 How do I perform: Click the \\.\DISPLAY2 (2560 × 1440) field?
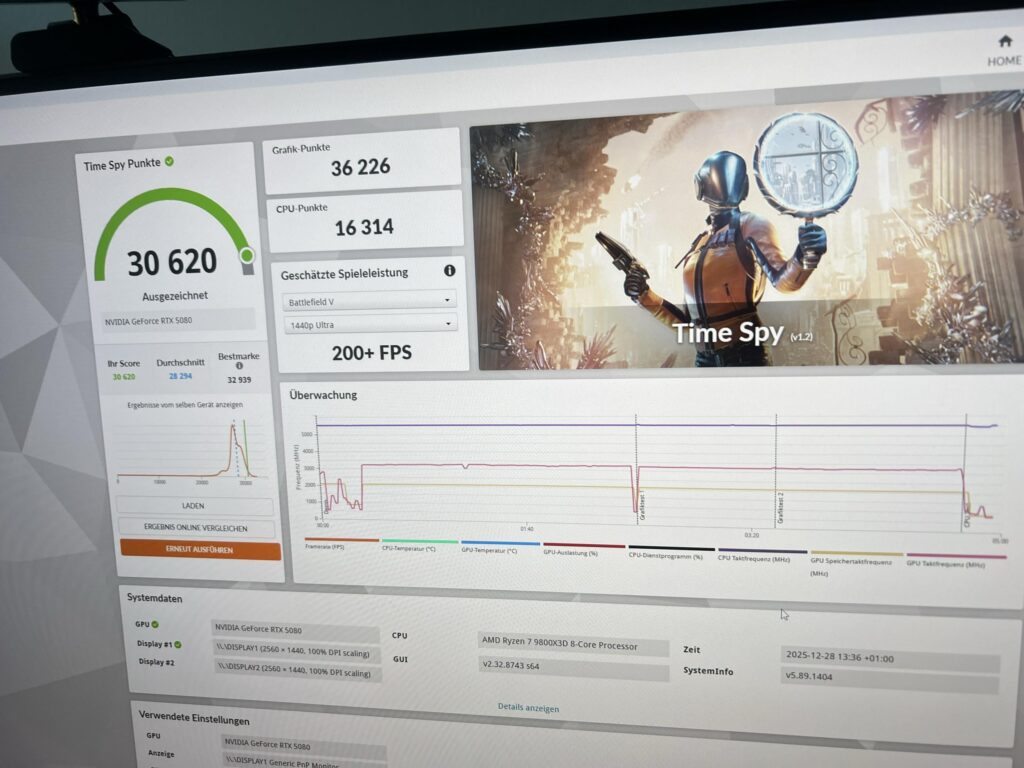tap(298, 671)
